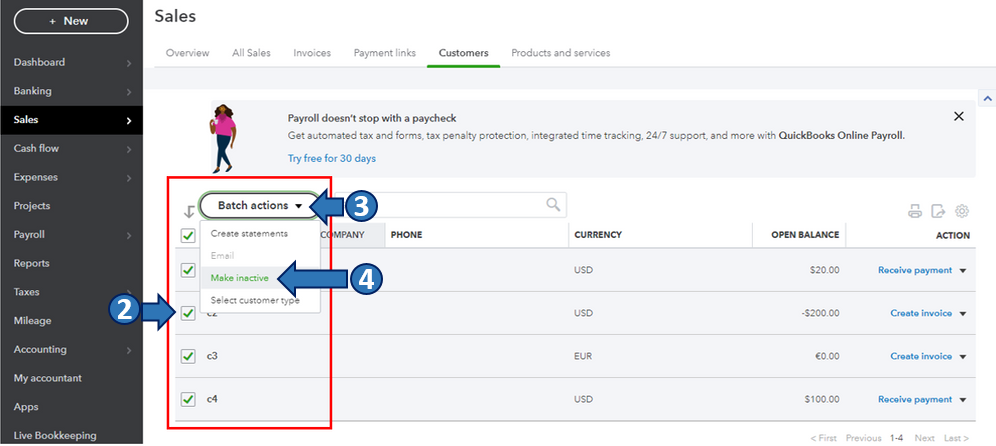Open the table settings gear icon

963,211
